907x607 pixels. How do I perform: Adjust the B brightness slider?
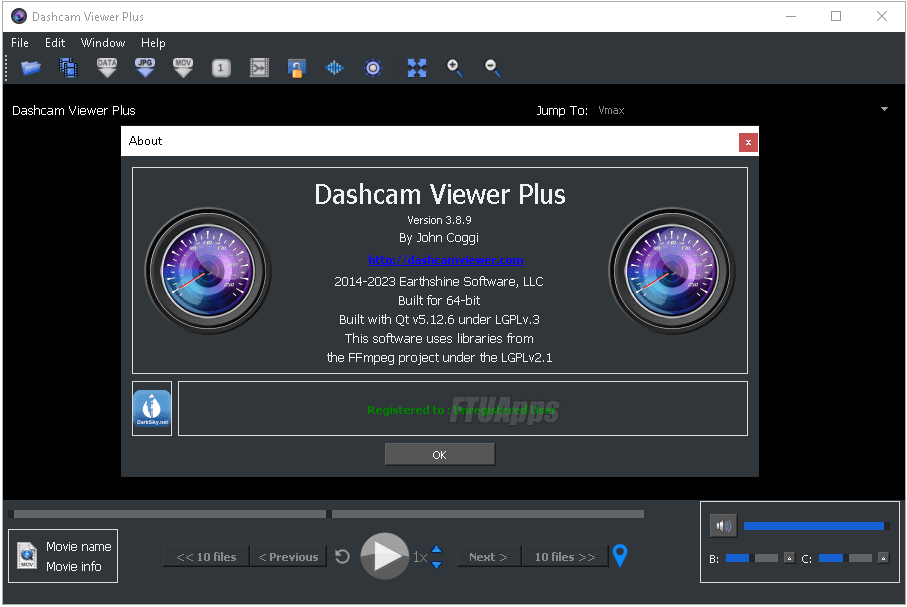pos(751,558)
